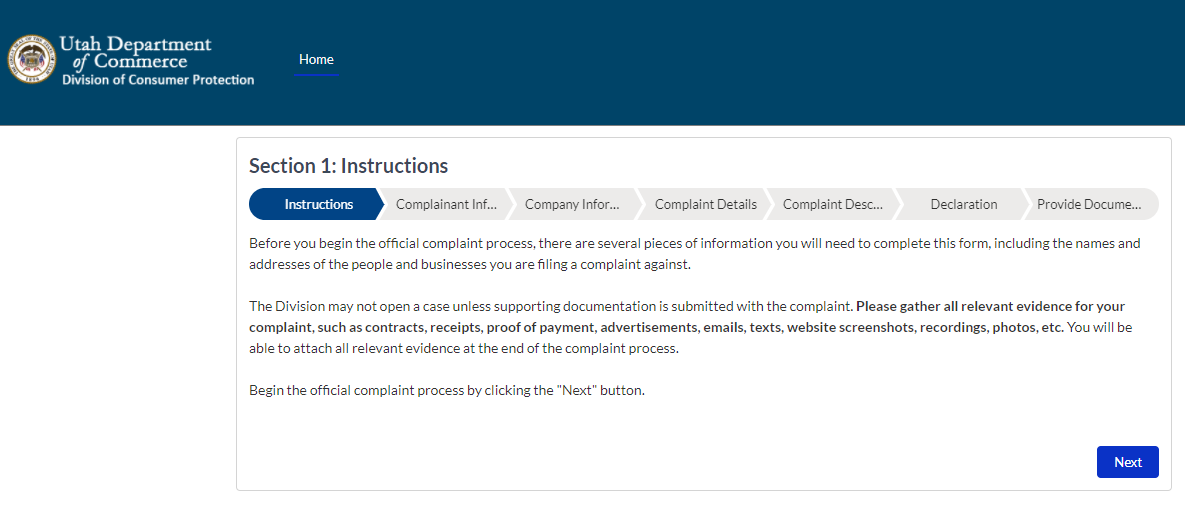Go to the Complaint Description step
The image size is (1185, 506).
click(x=833, y=204)
